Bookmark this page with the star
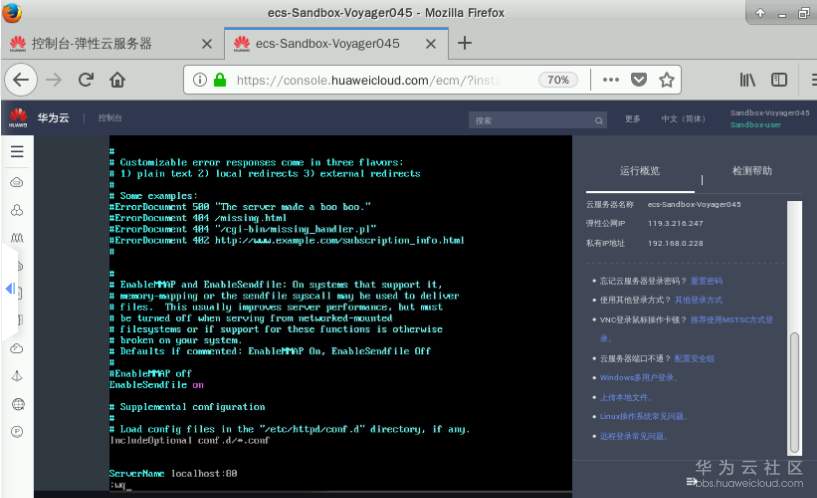The image size is (817, 498). coord(666,80)
